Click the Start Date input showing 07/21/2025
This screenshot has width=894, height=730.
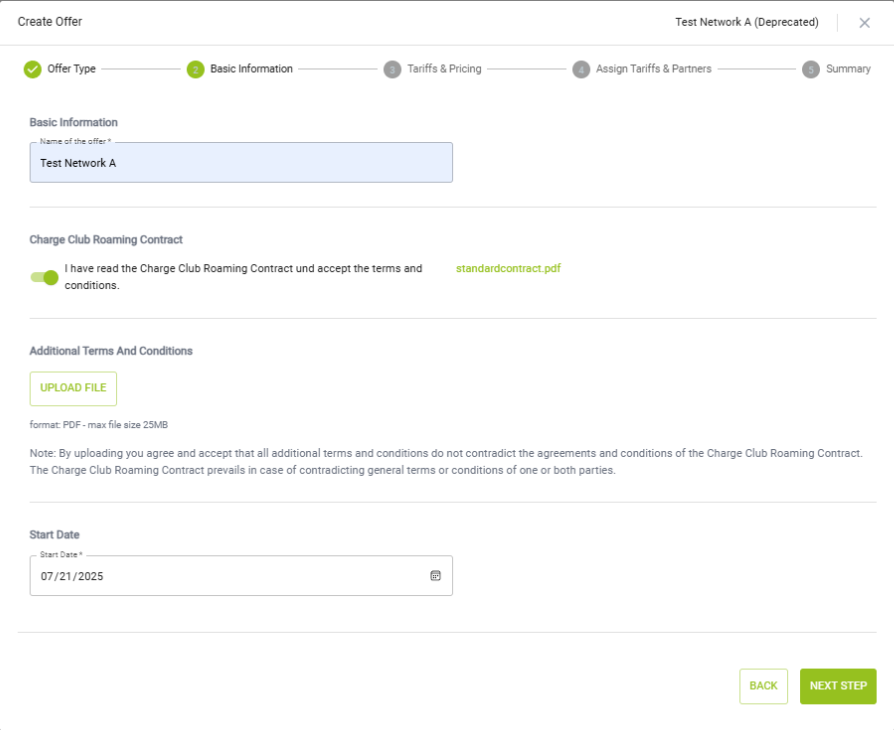tap(241, 575)
